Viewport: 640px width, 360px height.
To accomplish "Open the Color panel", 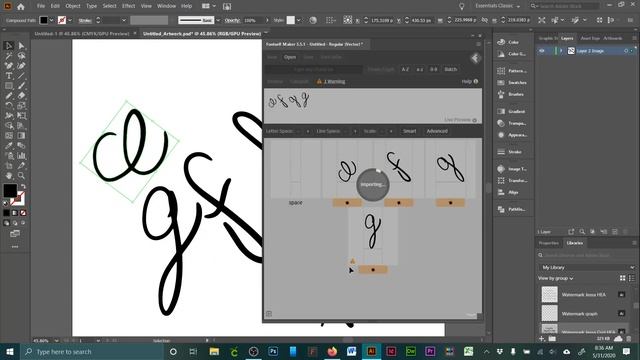I will tap(508, 42).
